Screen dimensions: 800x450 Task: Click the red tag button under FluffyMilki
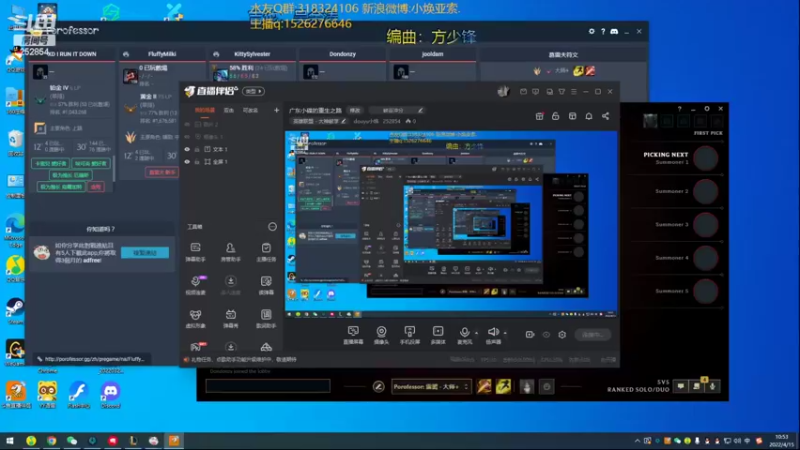162,172
